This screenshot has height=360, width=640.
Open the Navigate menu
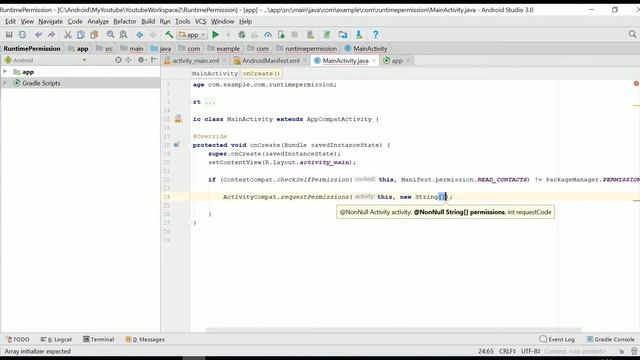click(x=51, y=21)
